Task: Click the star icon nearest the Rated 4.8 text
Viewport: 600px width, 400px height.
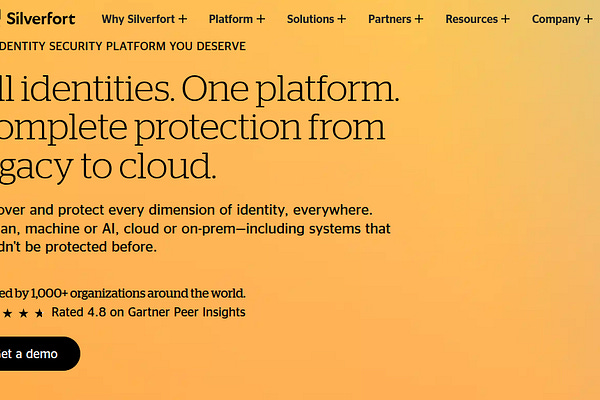Action: pos(39,313)
